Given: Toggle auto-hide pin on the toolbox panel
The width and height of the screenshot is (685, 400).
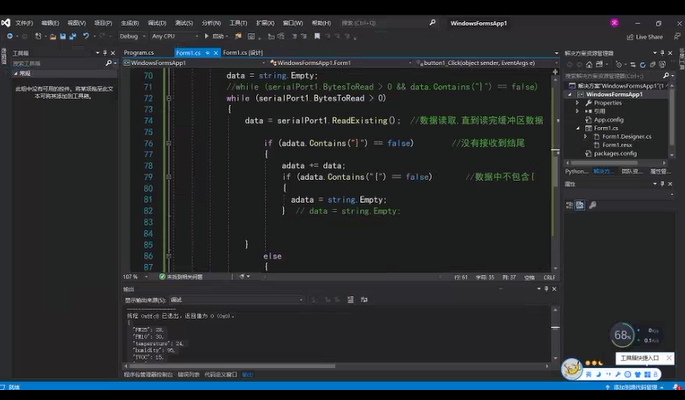Looking at the screenshot, I should tap(105, 53).
